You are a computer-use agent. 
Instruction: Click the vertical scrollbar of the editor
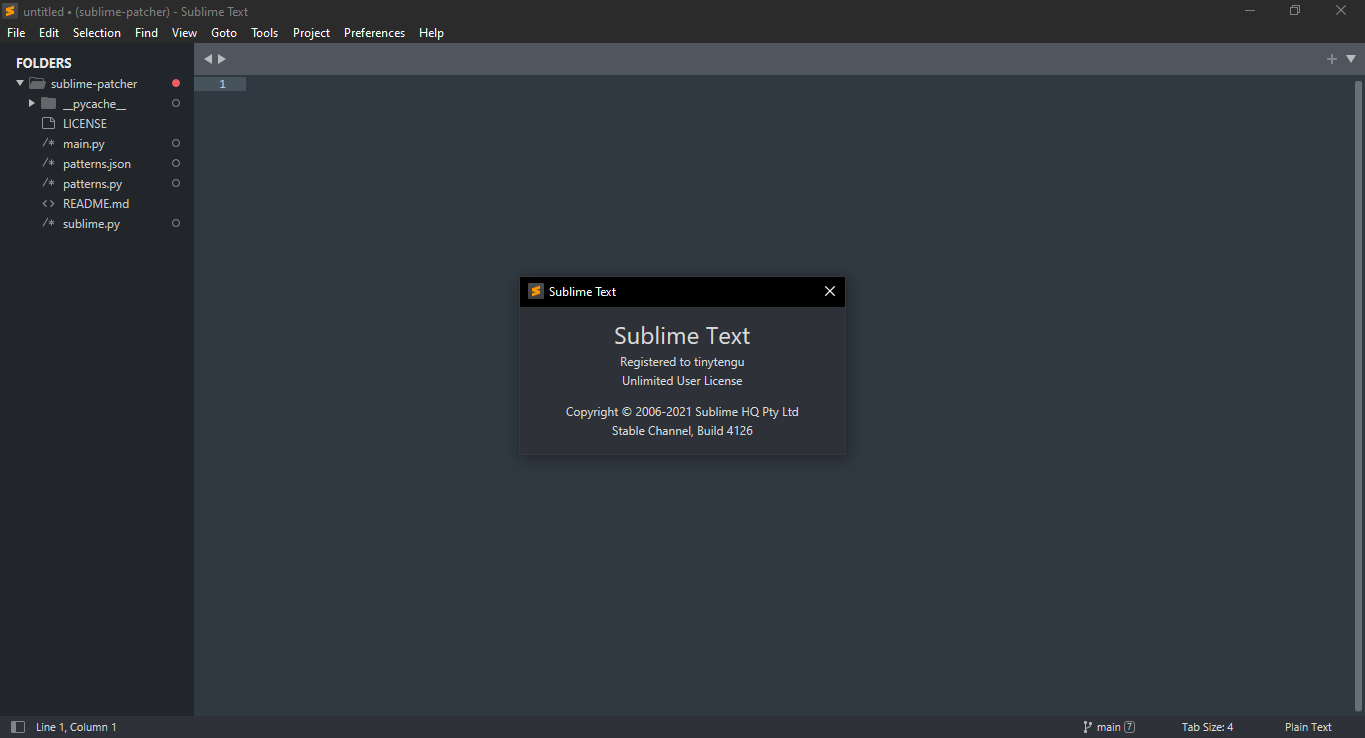point(1357,395)
